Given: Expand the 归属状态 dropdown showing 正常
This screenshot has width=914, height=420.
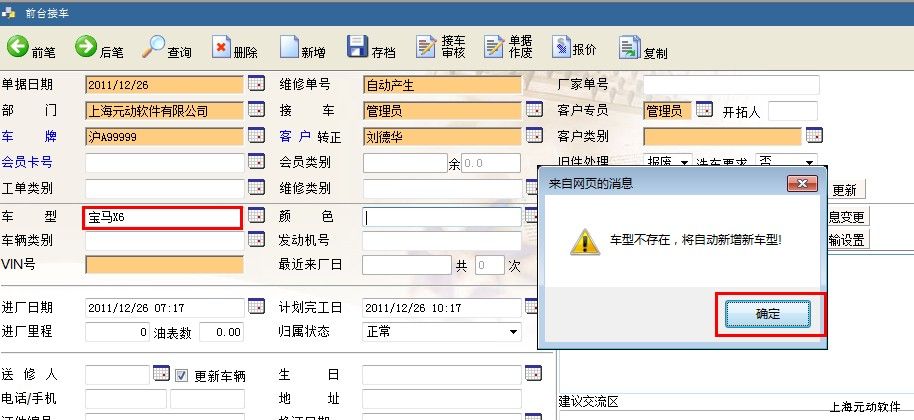Looking at the screenshot, I should 514,332.
